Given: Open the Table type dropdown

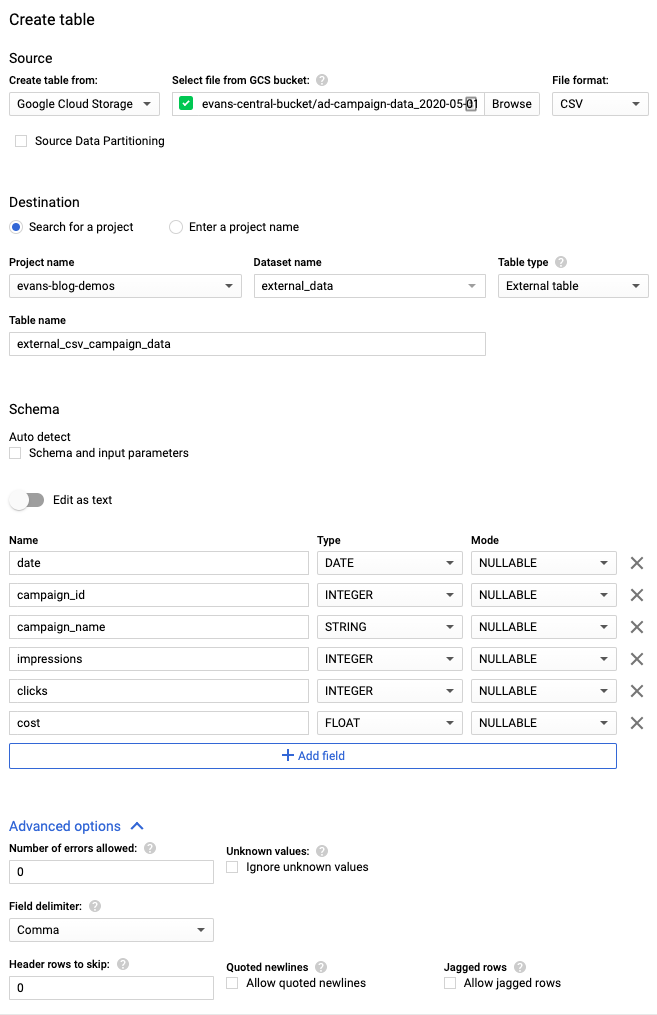Looking at the screenshot, I should click(573, 286).
